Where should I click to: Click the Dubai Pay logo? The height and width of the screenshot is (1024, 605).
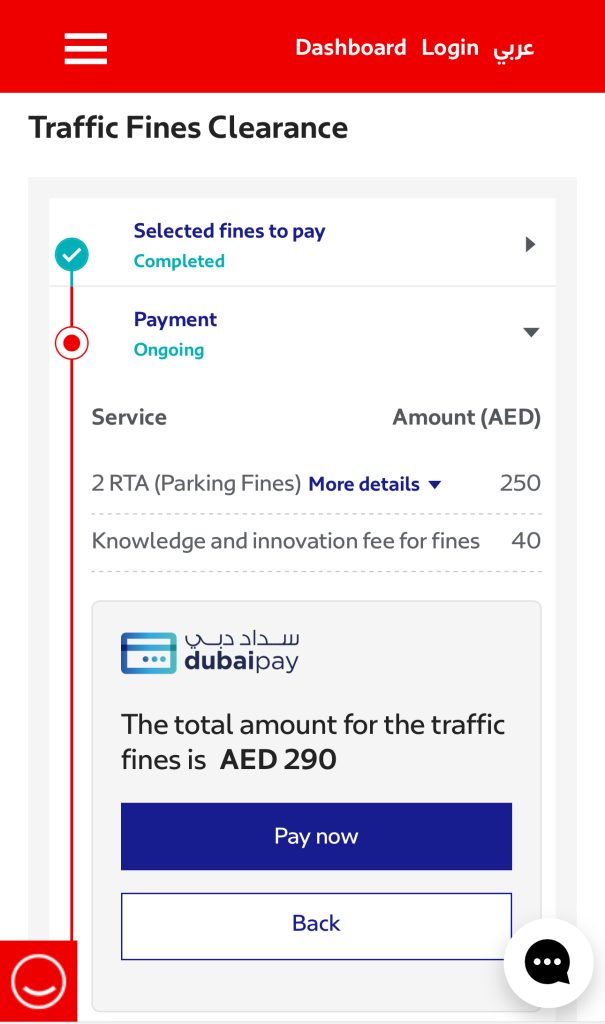click(x=210, y=651)
